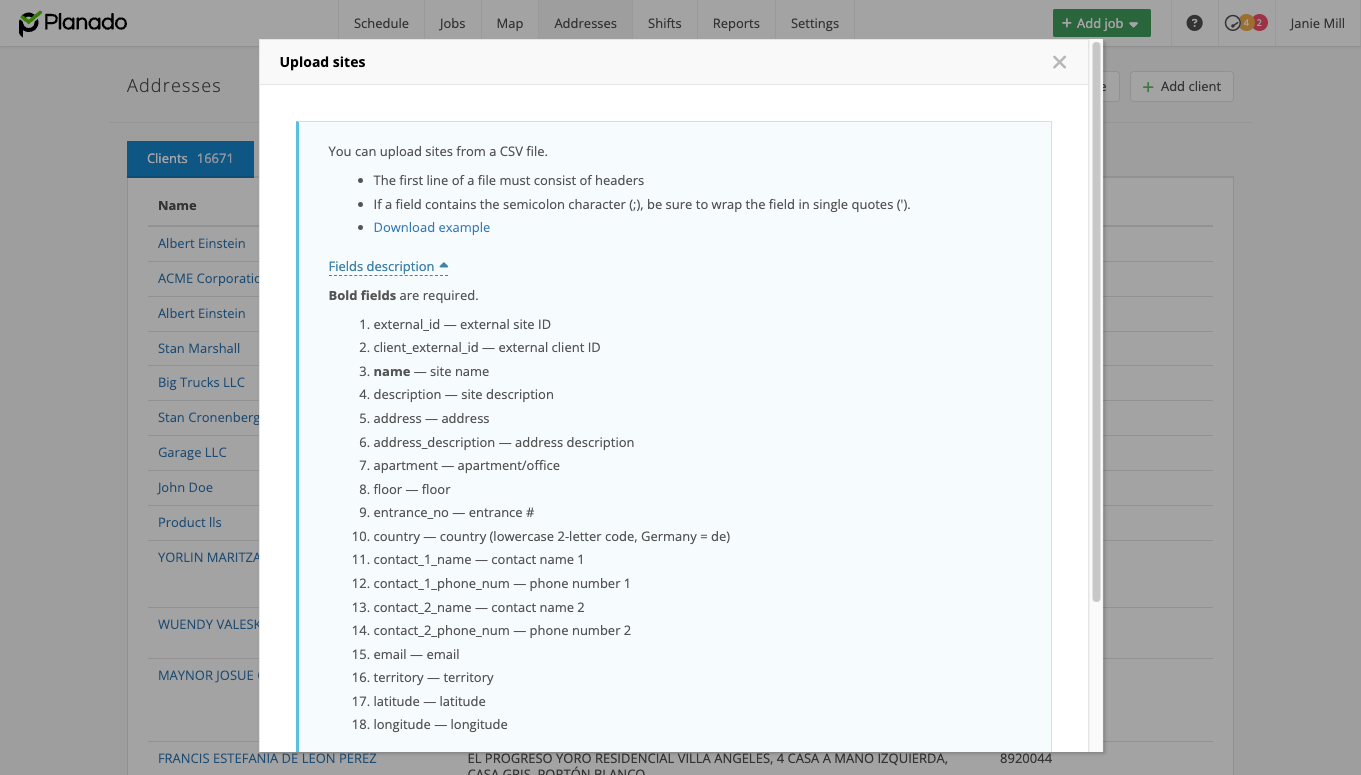Collapse the Fields description section
Screen dimensions: 1361x775
tap(388, 266)
